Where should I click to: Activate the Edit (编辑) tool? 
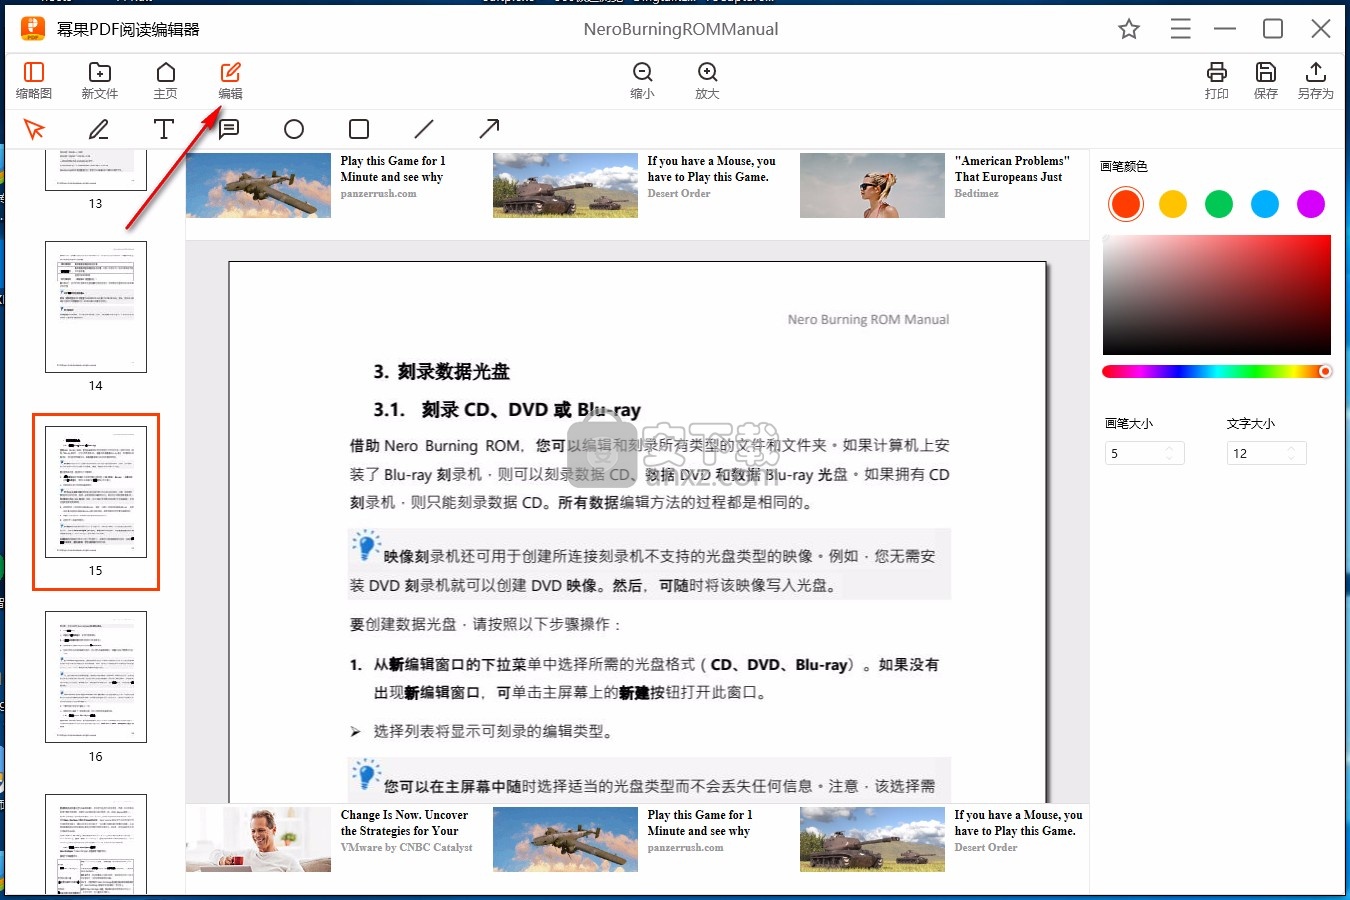[231, 80]
